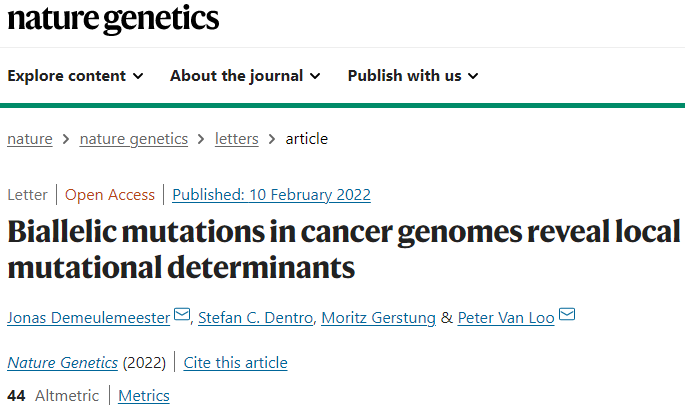Screen dimensions: 685x410
Task: Expand the Explore content chevron
Action: pos(138,76)
